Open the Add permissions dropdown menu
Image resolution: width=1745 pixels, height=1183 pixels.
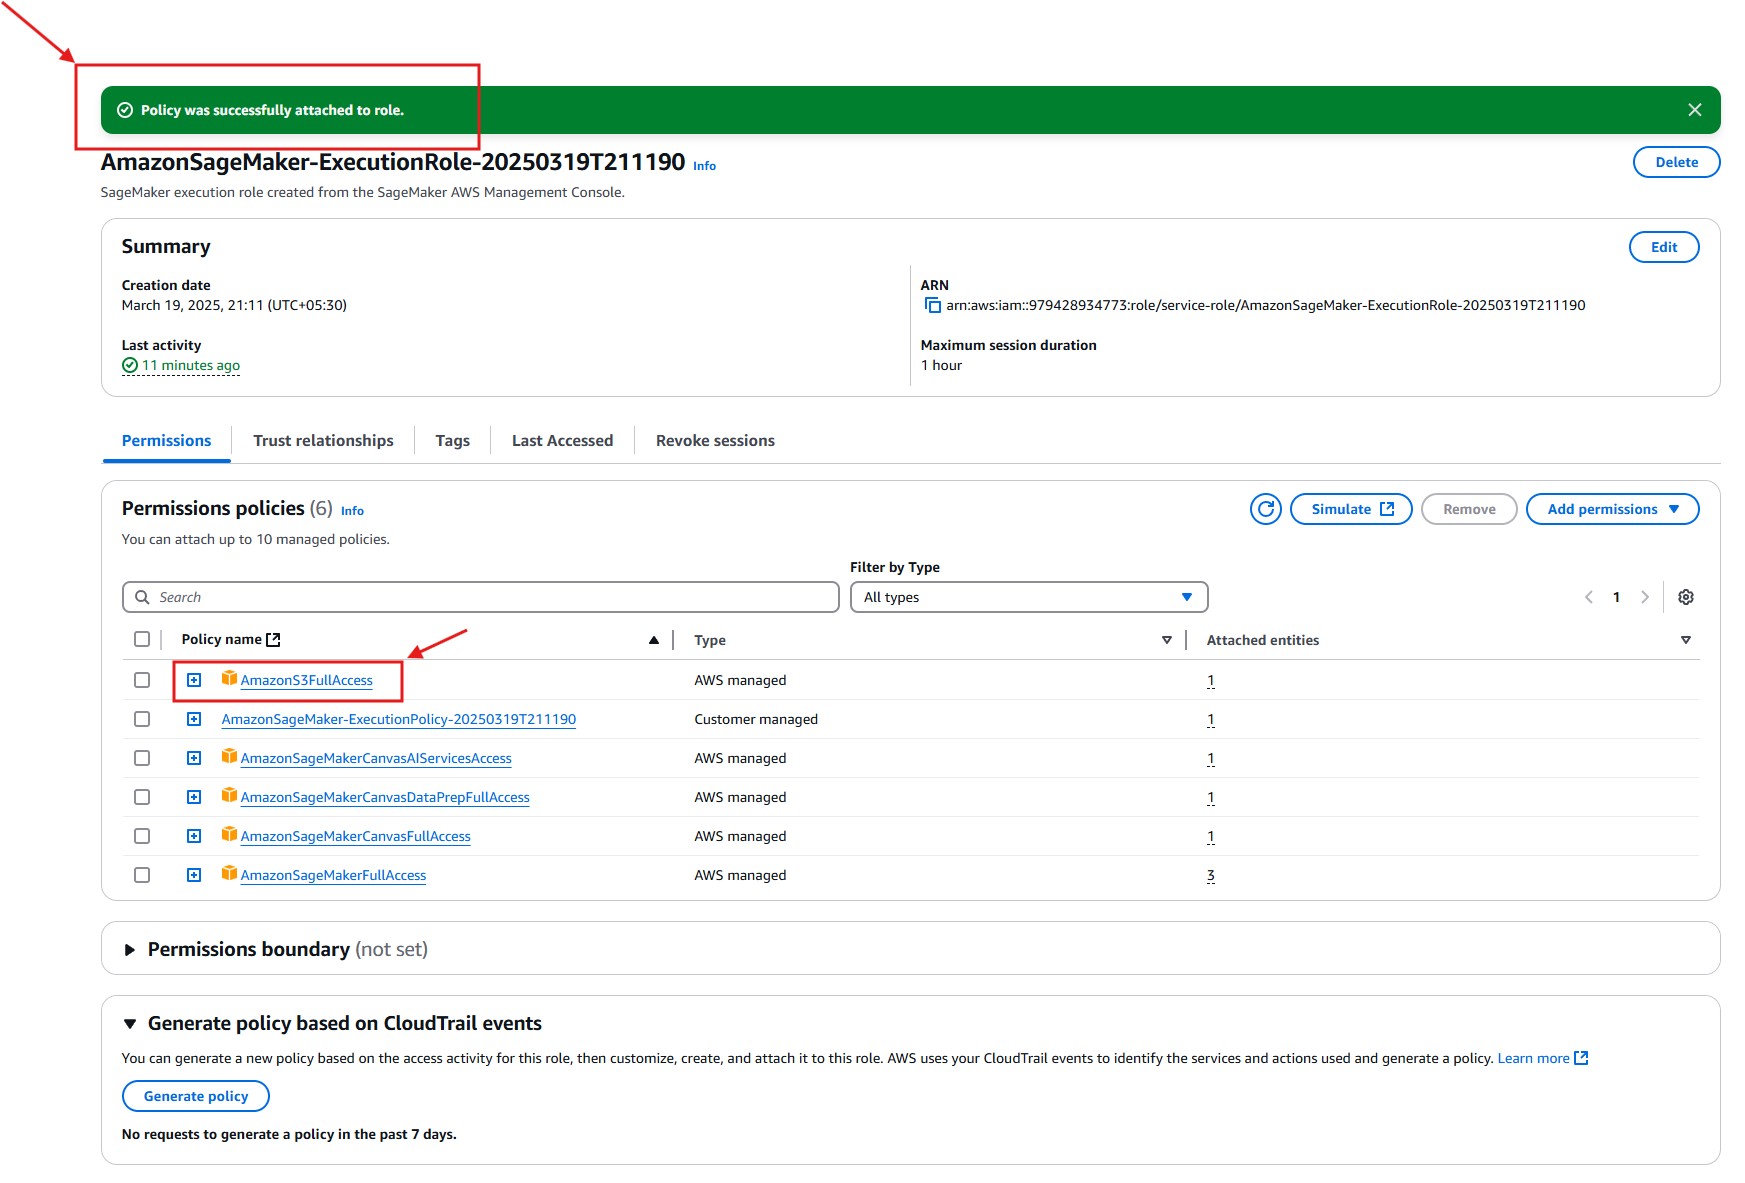point(1611,509)
